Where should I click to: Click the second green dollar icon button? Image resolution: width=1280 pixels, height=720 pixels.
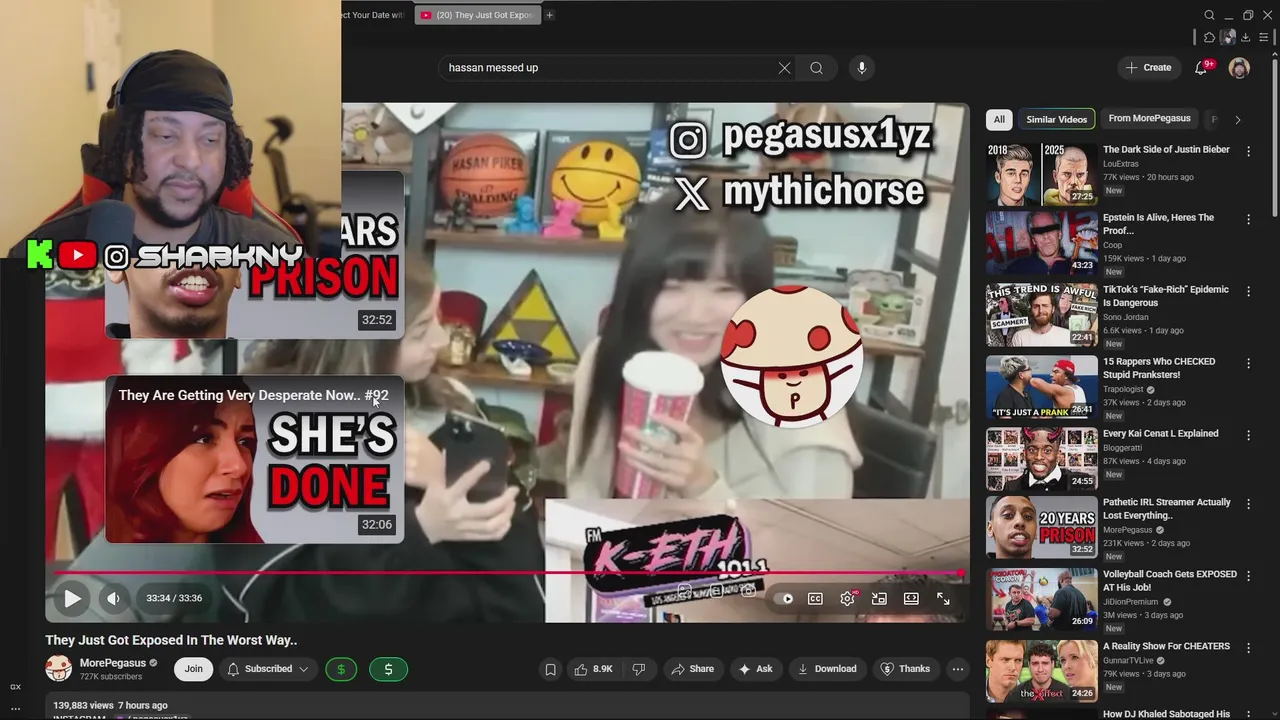pos(388,669)
